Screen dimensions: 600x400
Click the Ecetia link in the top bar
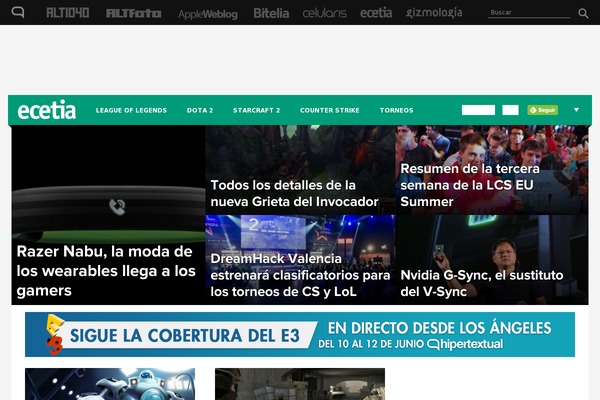point(376,13)
